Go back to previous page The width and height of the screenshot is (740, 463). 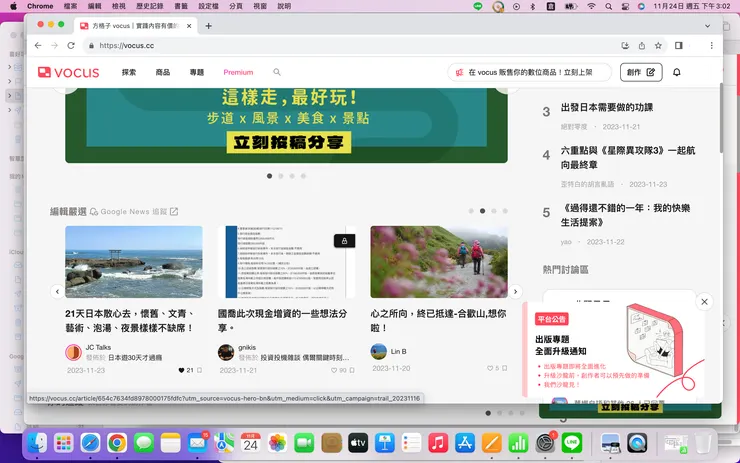[x=38, y=45]
